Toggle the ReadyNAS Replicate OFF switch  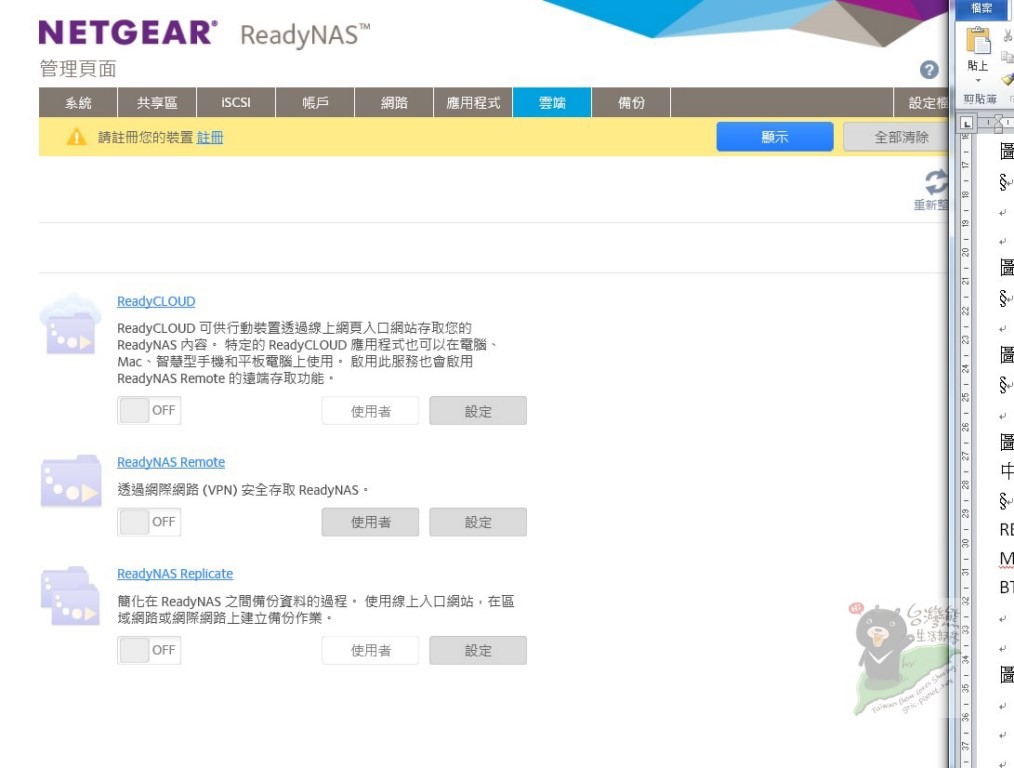(149, 650)
